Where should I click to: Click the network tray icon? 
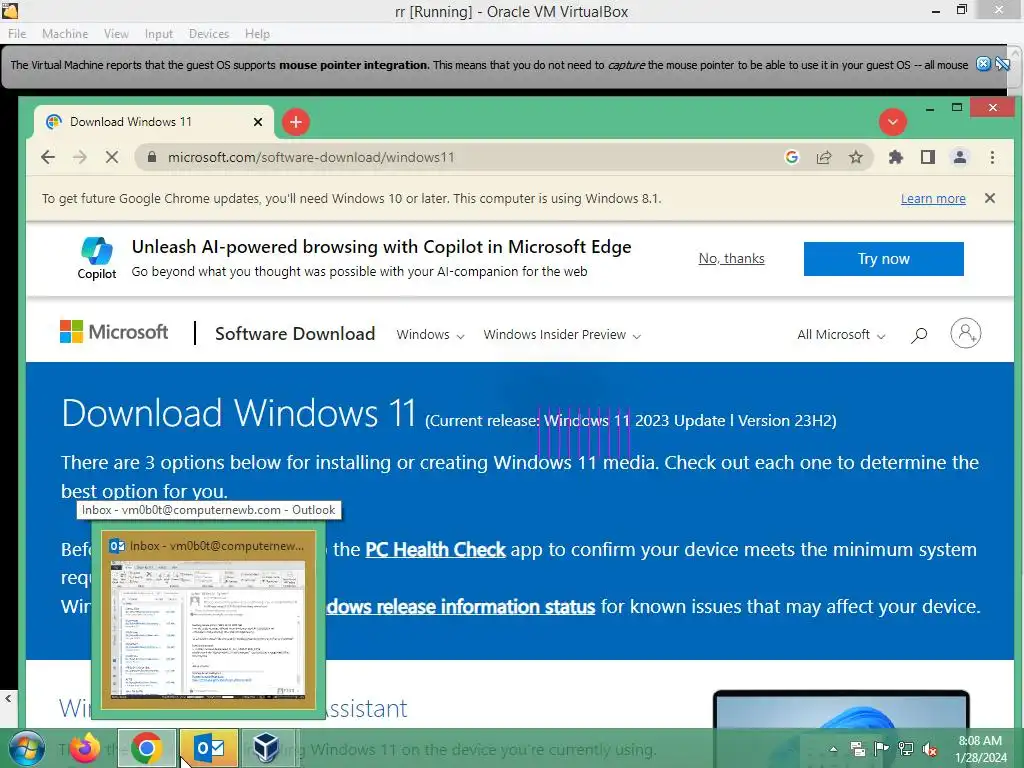click(x=906, y=749)
